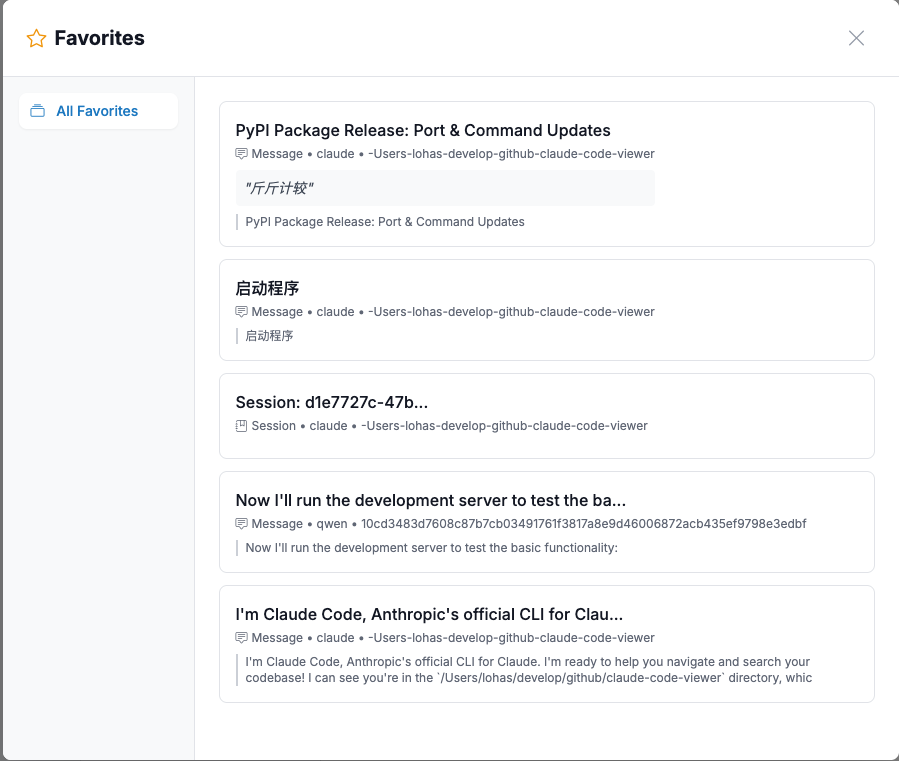This screenshot has width=899, height=761.
Task: Open "Now I'll run the development server" title
Action: [x=431, y=500]
